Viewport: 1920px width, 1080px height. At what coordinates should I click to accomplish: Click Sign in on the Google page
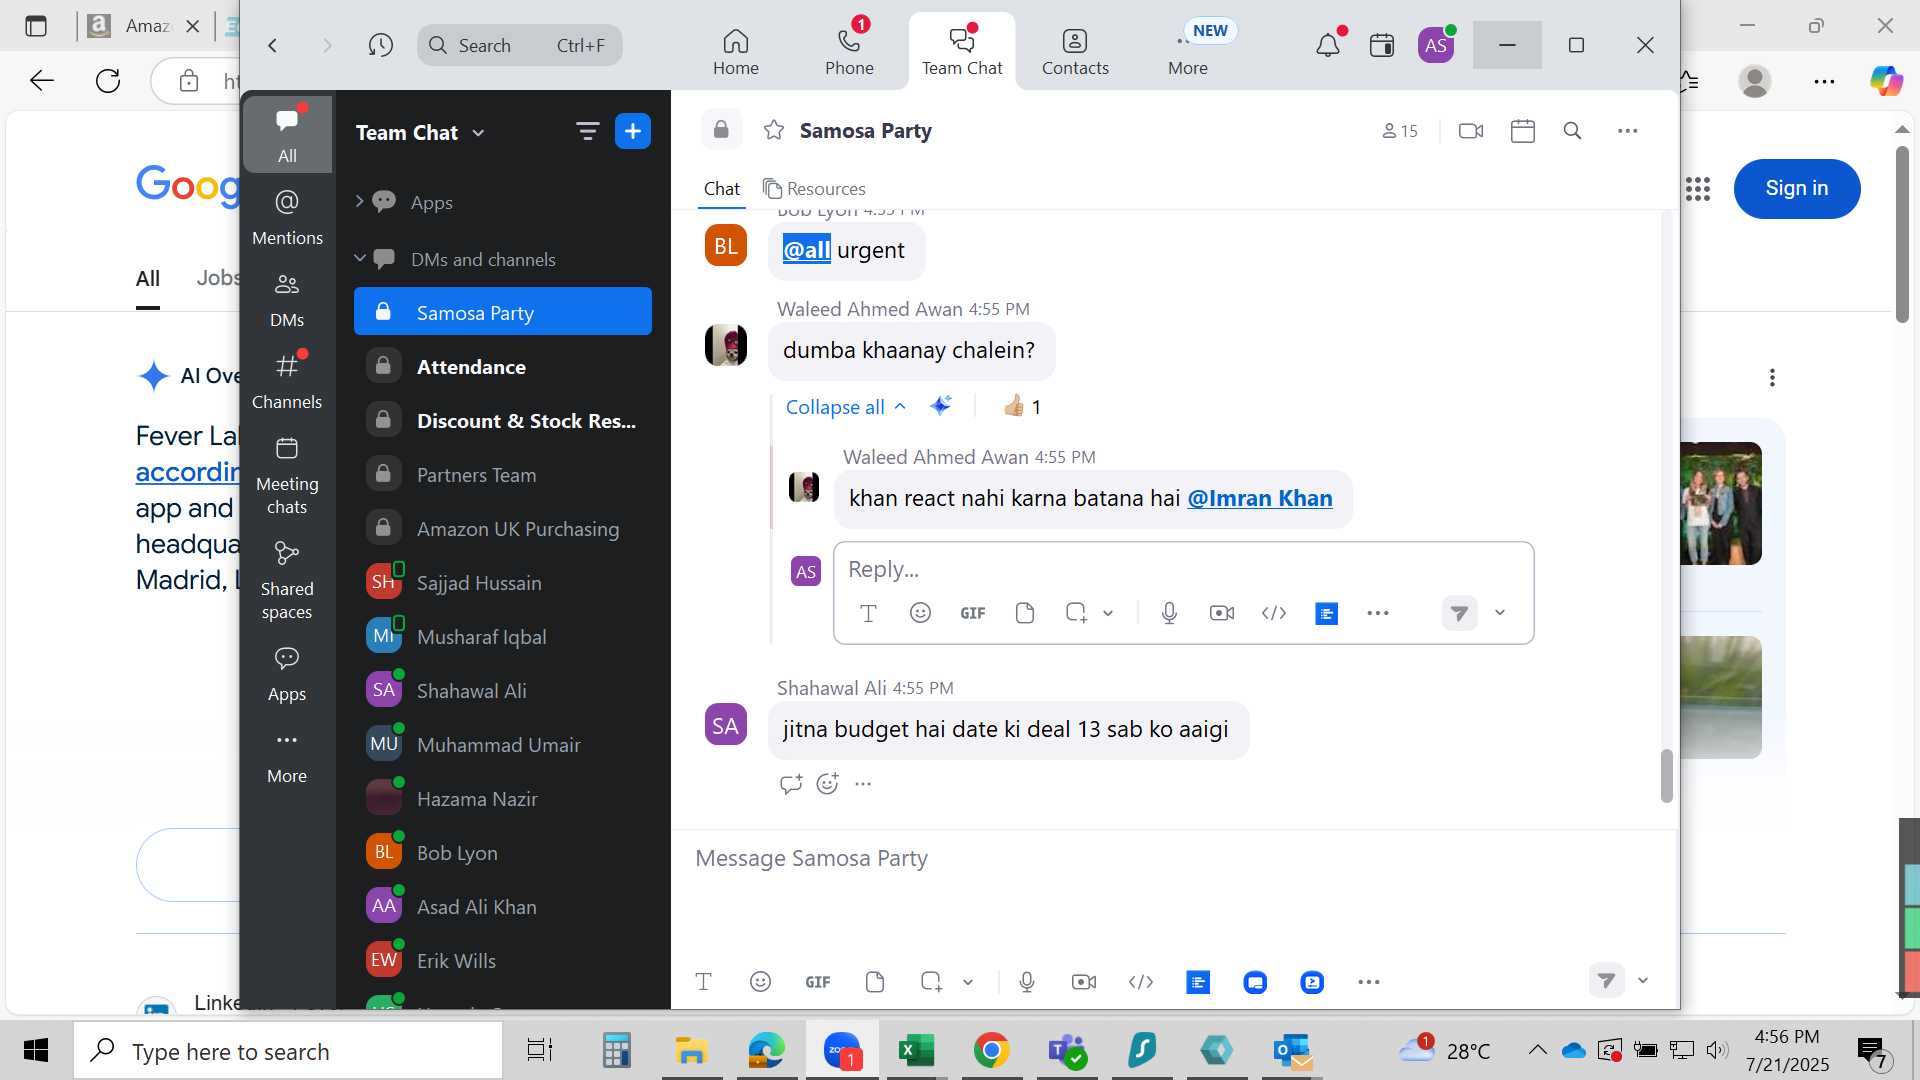click(1797, 188)
